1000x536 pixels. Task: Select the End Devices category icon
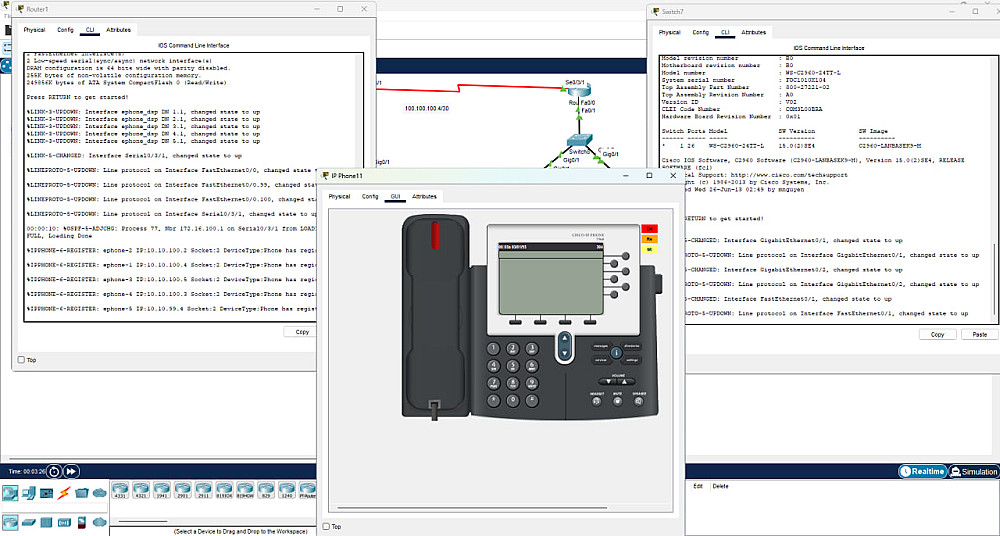point(29,493)
